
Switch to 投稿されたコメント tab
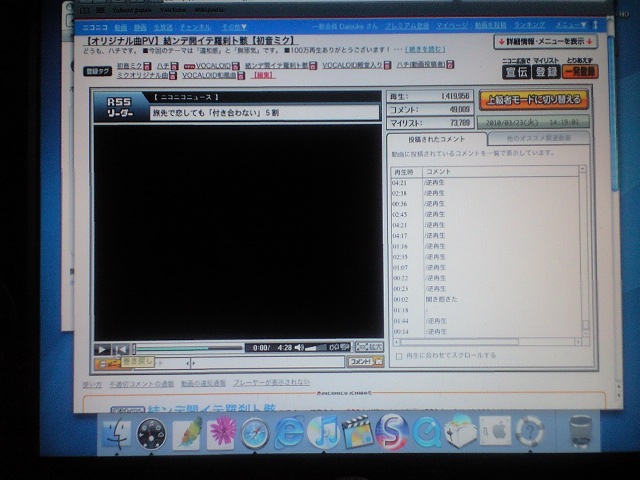click(x=436, y=139)
